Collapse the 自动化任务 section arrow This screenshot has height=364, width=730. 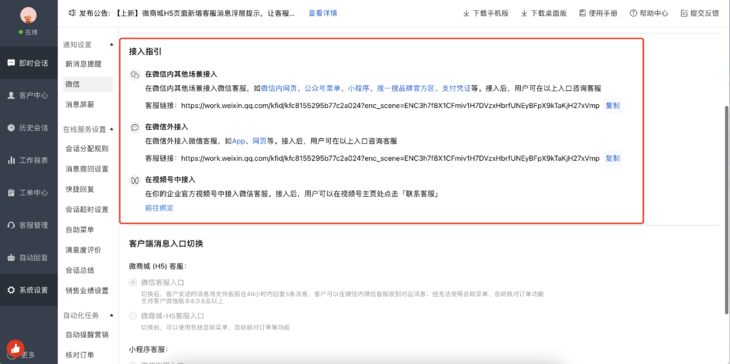[111, 315]
